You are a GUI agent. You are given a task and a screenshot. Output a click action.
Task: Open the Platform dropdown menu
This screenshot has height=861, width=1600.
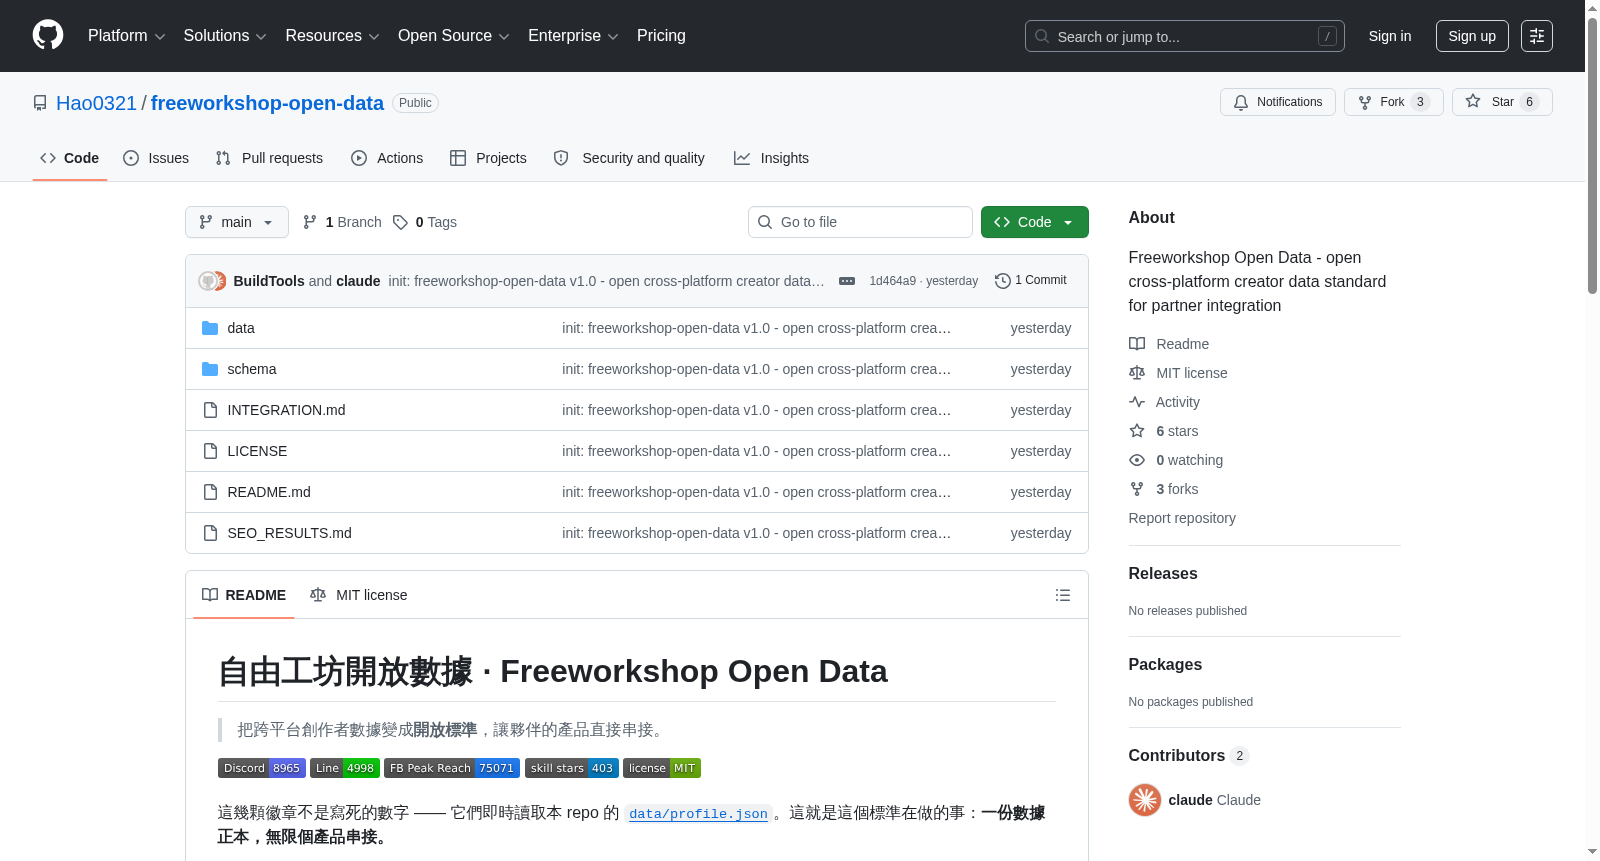coord(126,36)
